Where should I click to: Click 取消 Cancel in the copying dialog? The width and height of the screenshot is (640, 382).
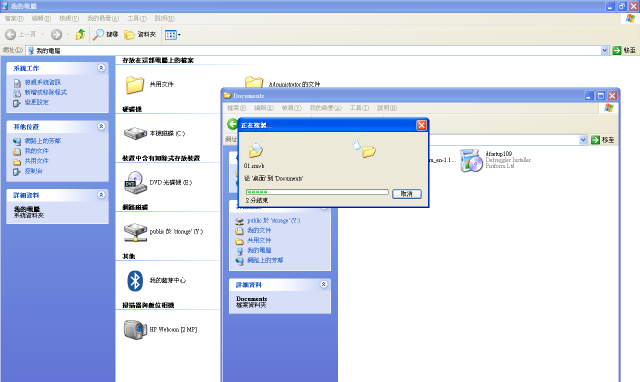point(407,194)
